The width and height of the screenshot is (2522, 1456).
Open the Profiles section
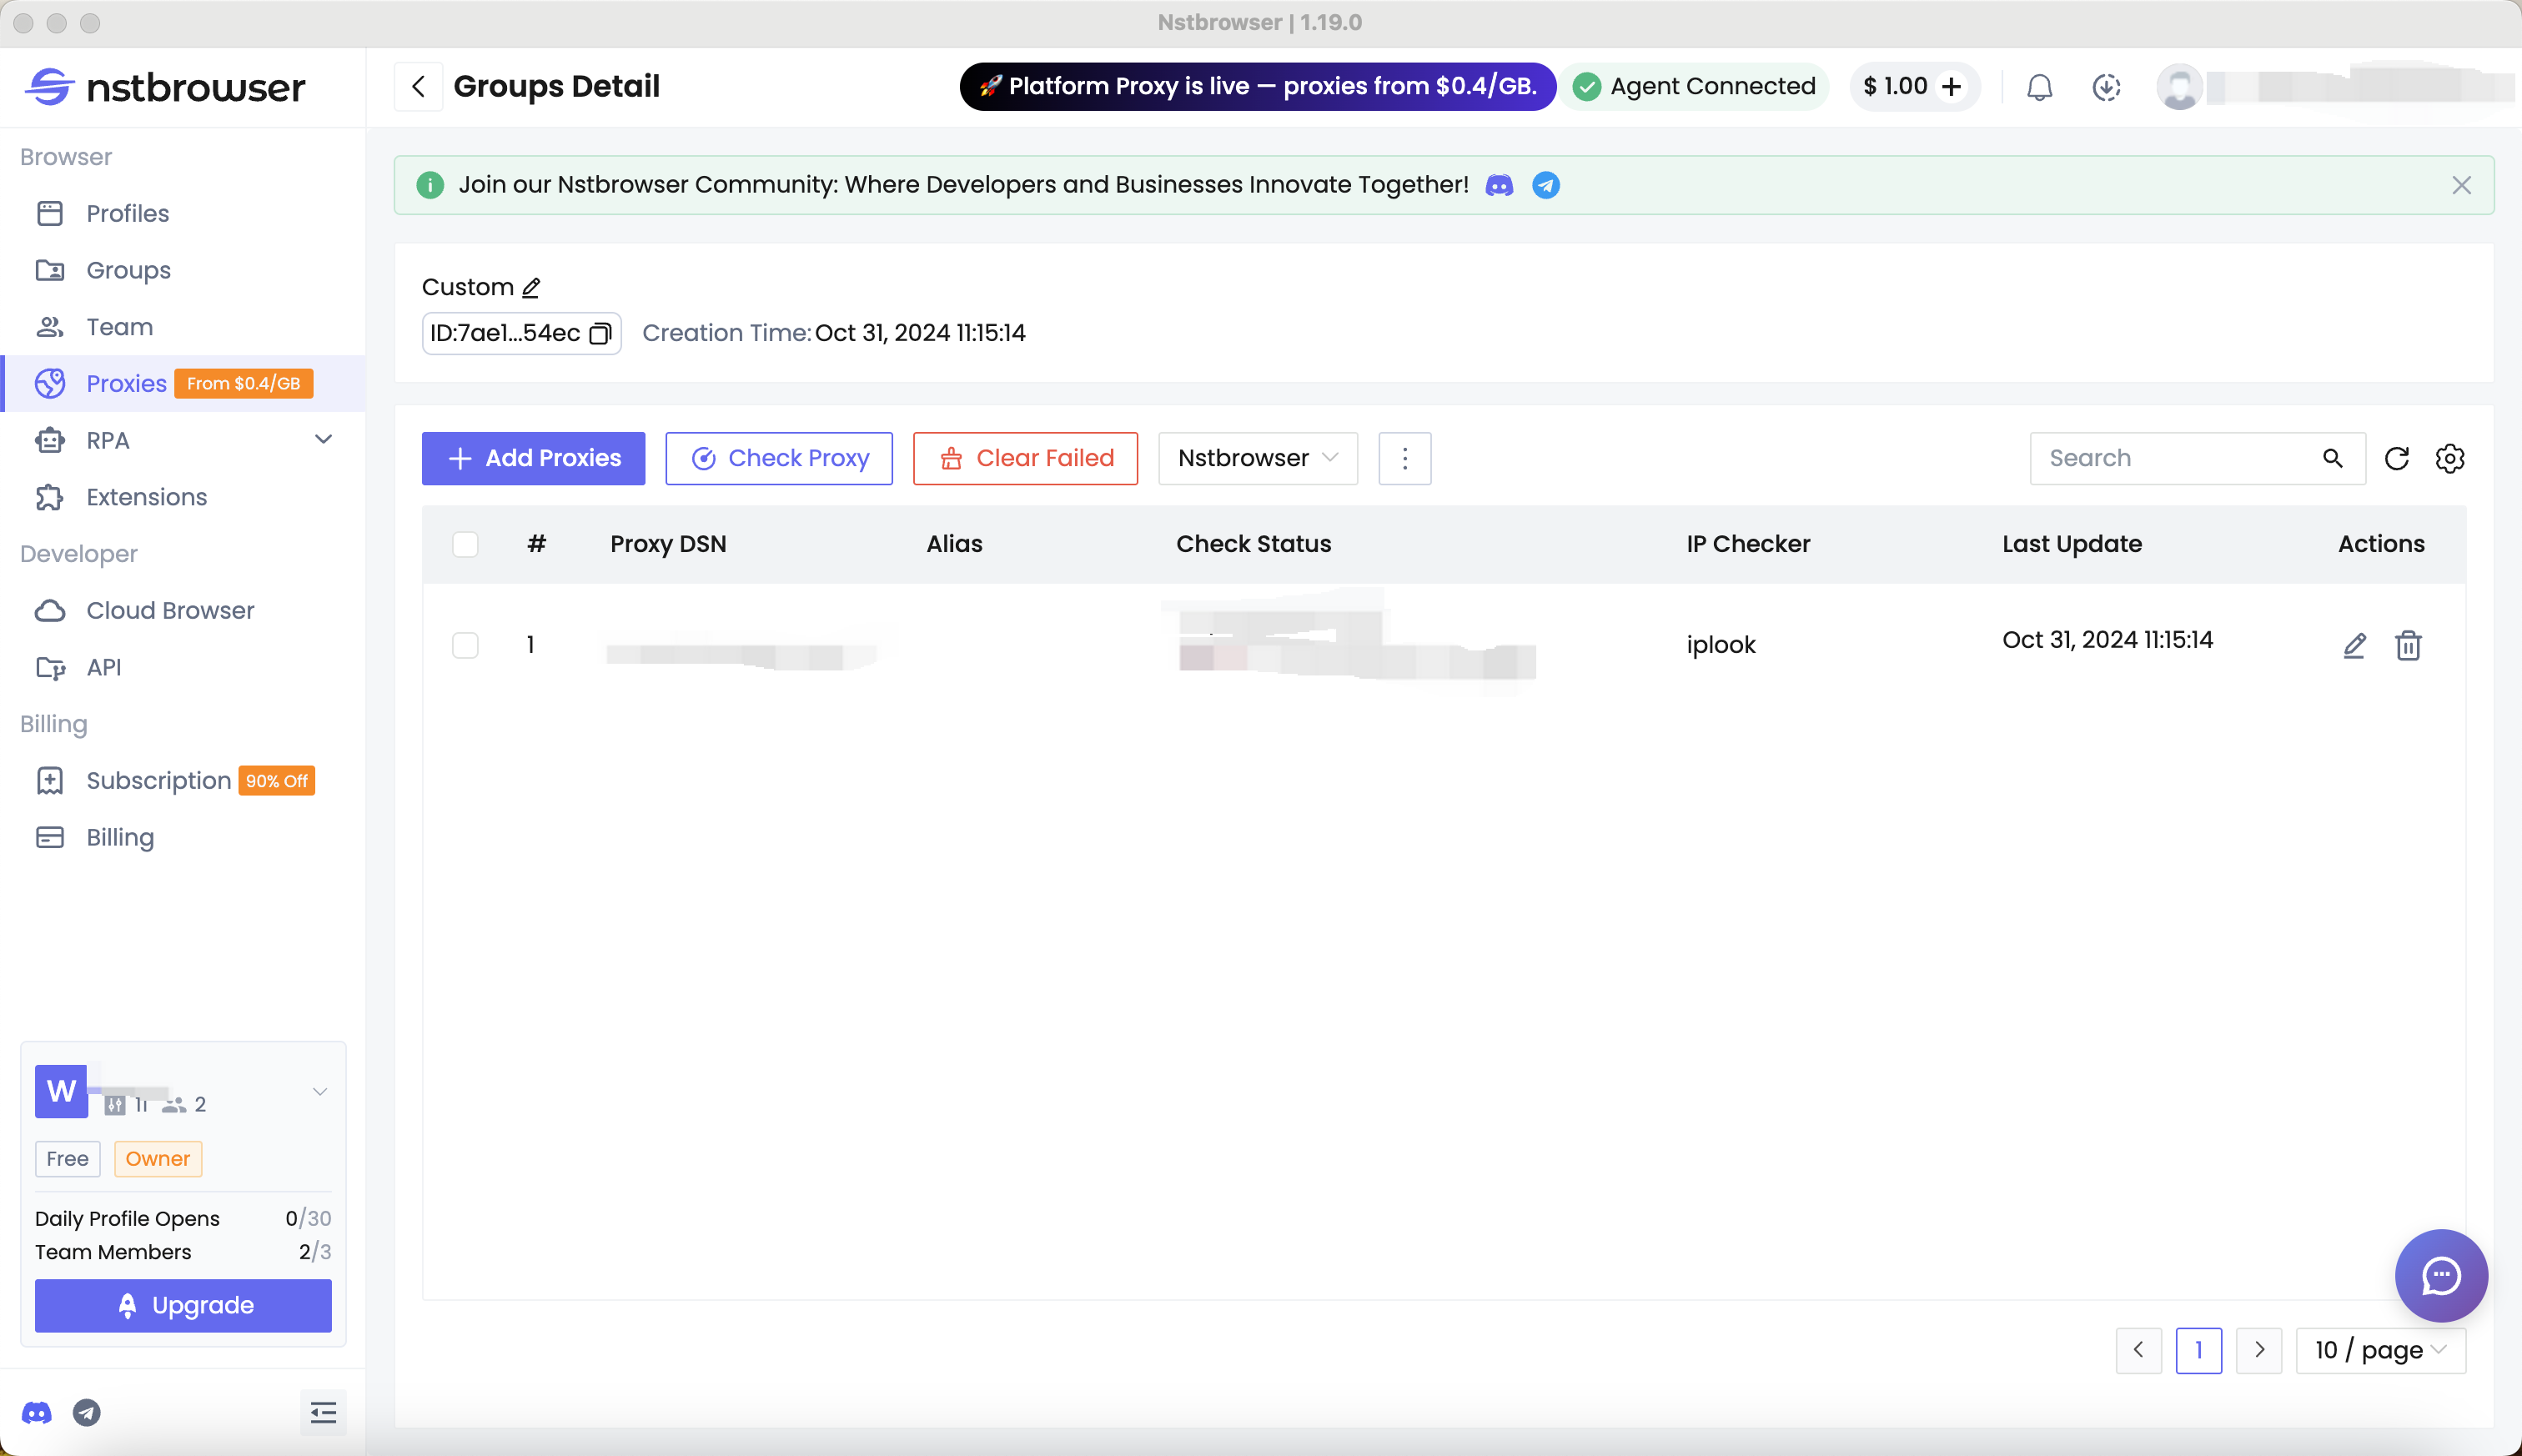click(127, 213)
